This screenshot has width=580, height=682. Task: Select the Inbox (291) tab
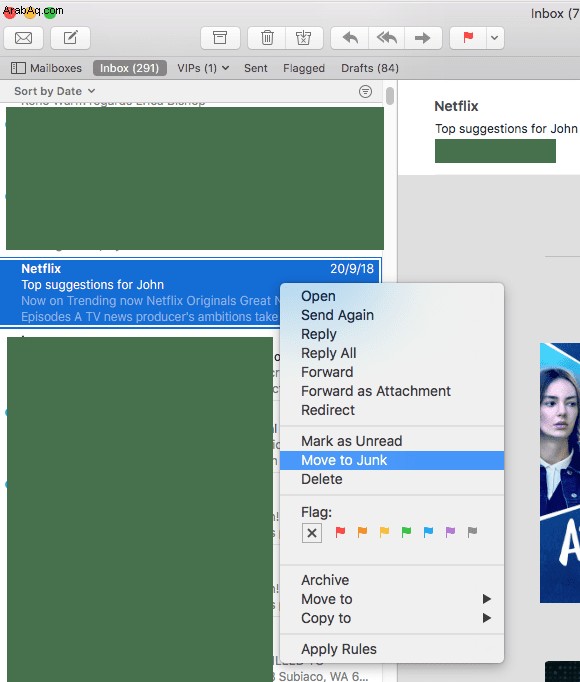[x=130, y=68]
